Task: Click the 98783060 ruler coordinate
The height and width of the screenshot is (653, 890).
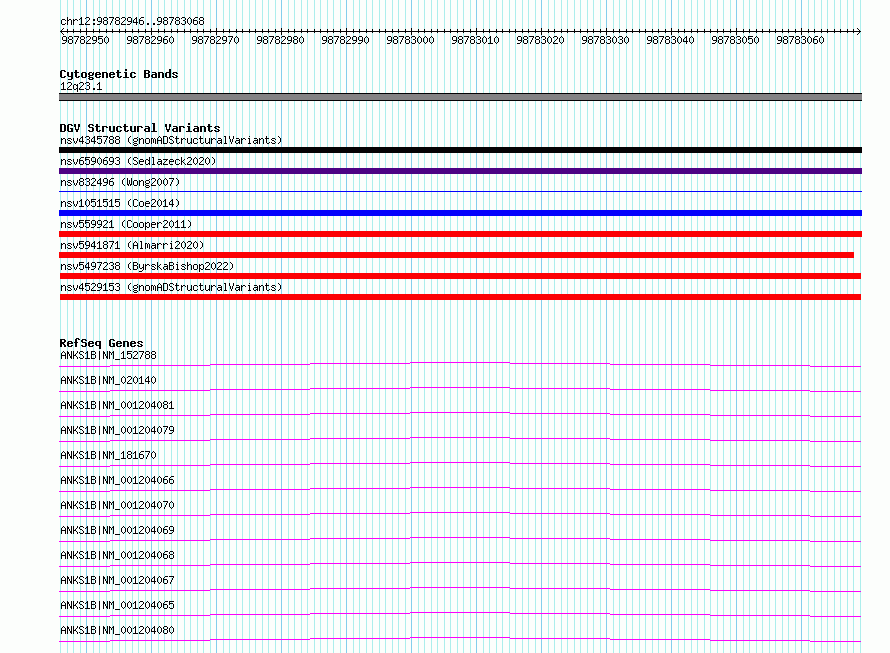Action: point(800,40)
